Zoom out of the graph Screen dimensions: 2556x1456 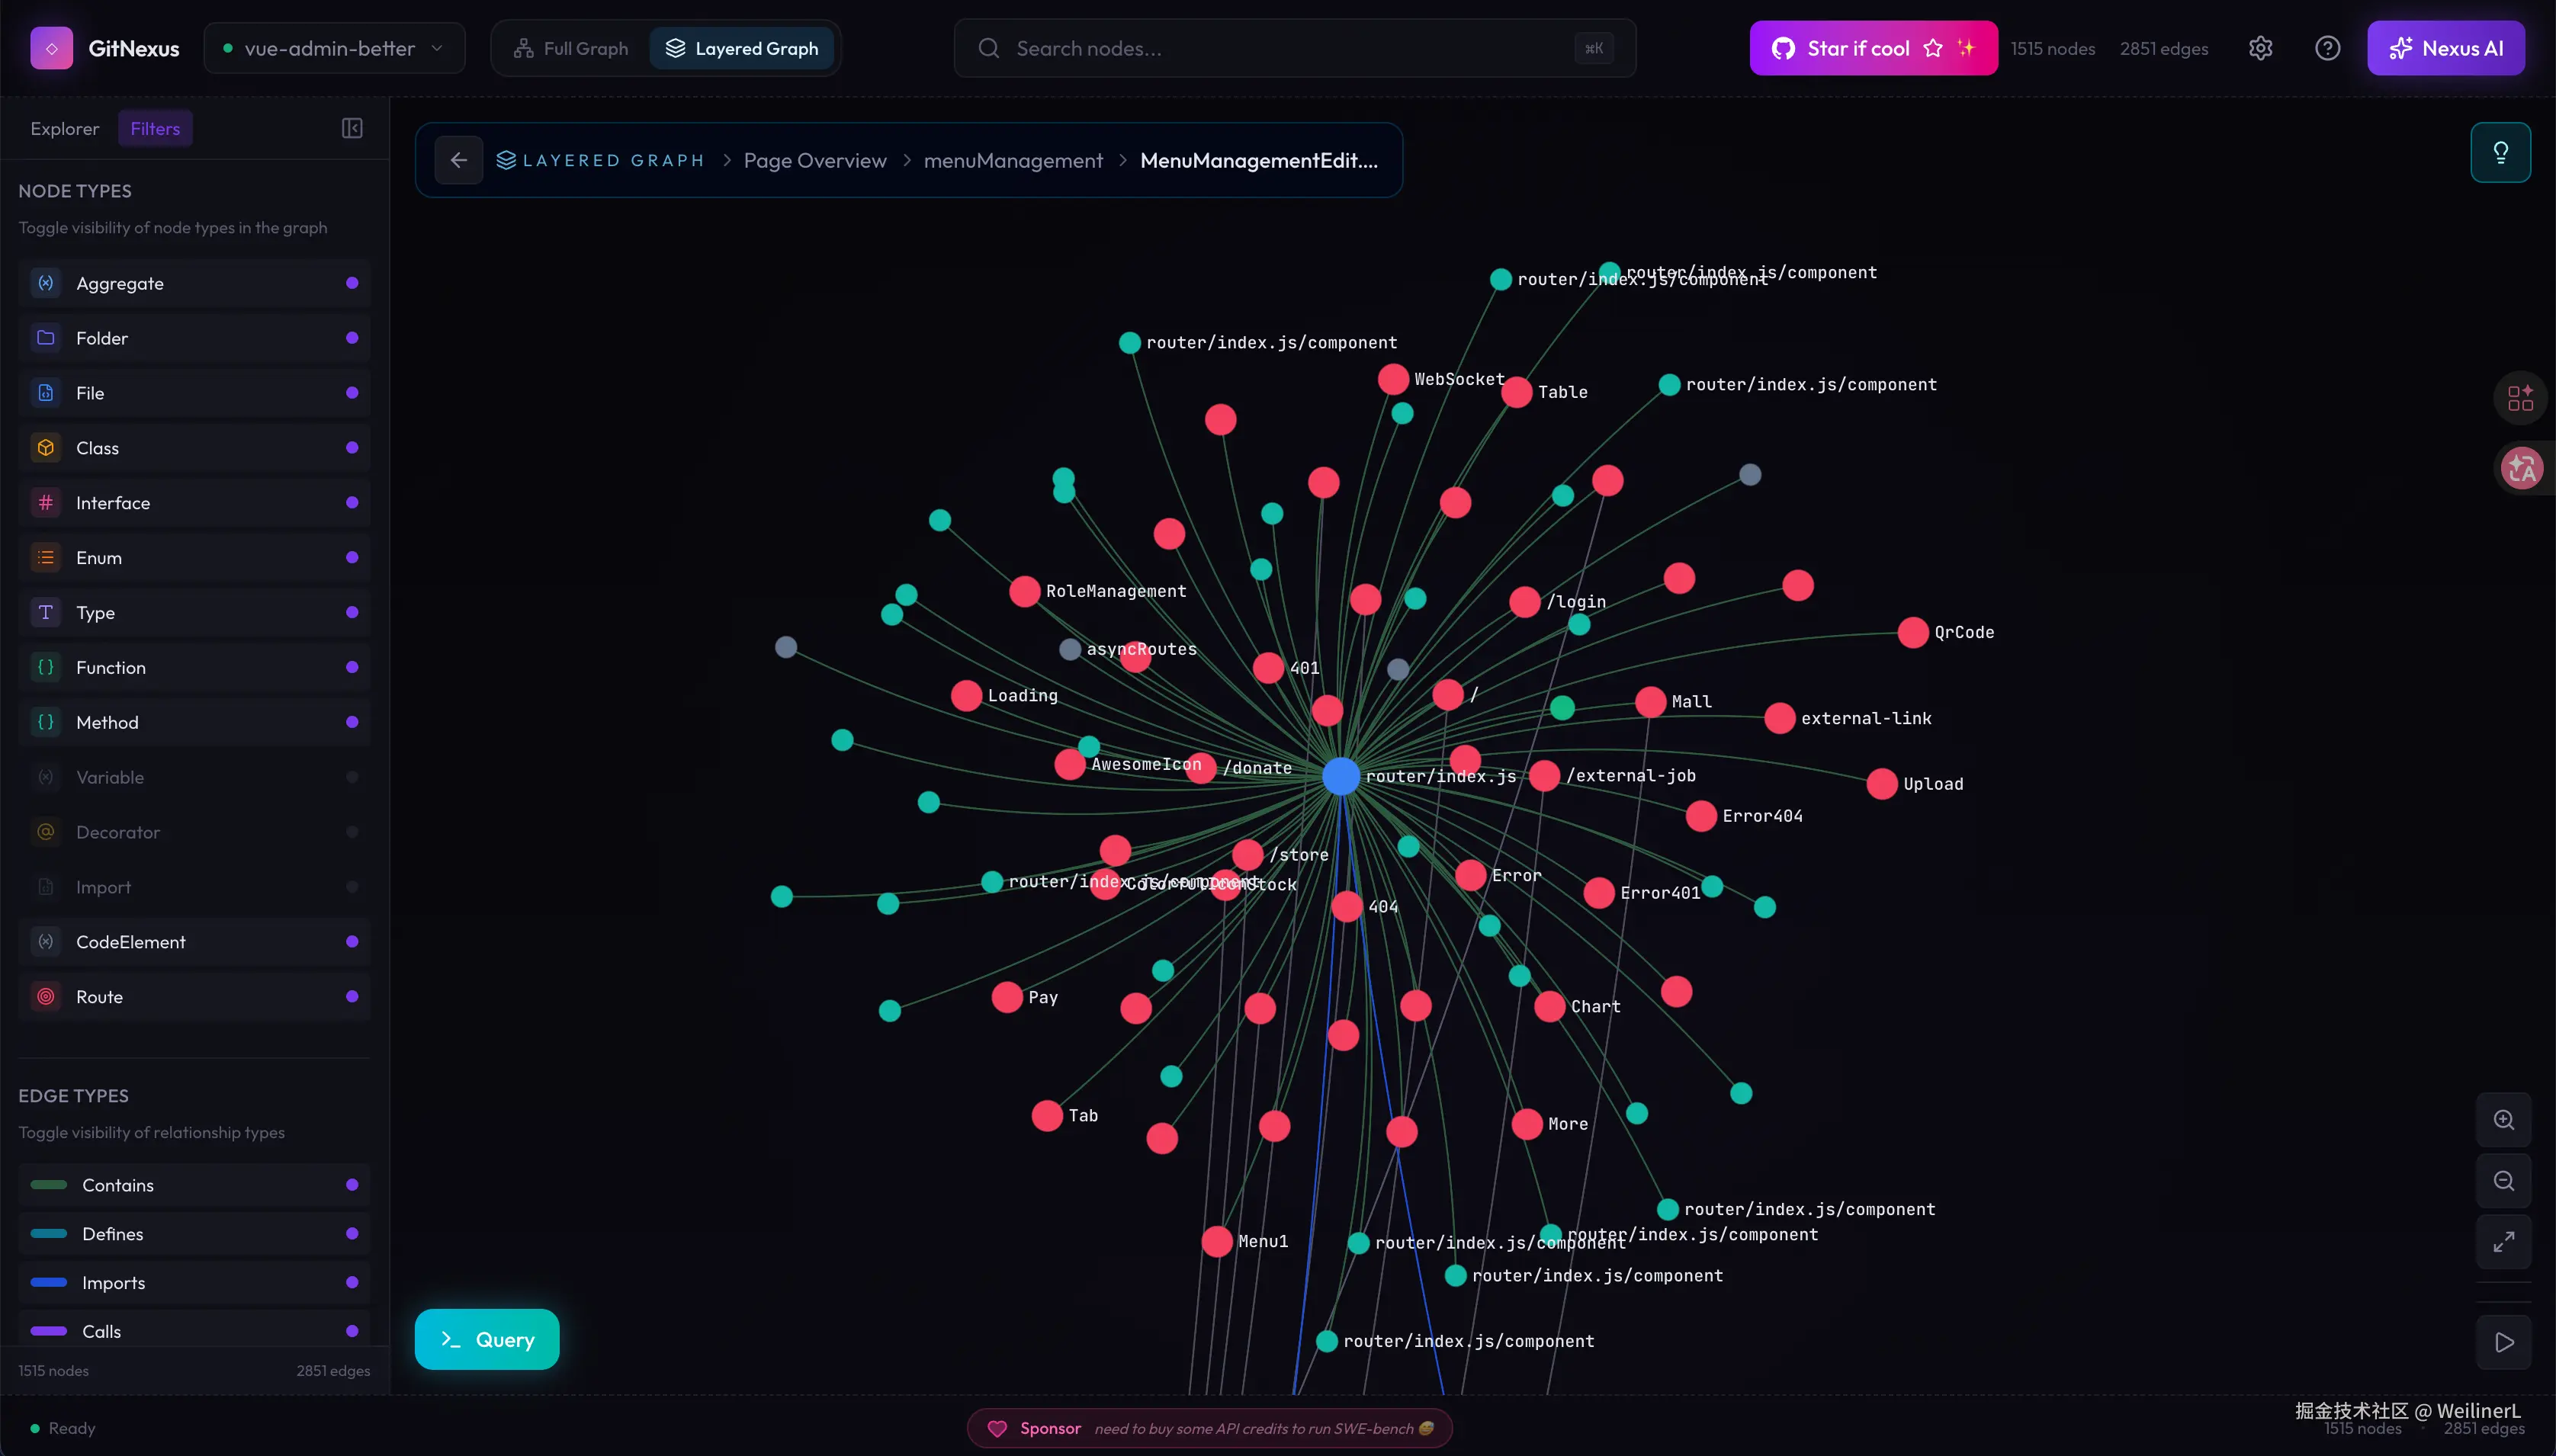tap(2504, 1181)
